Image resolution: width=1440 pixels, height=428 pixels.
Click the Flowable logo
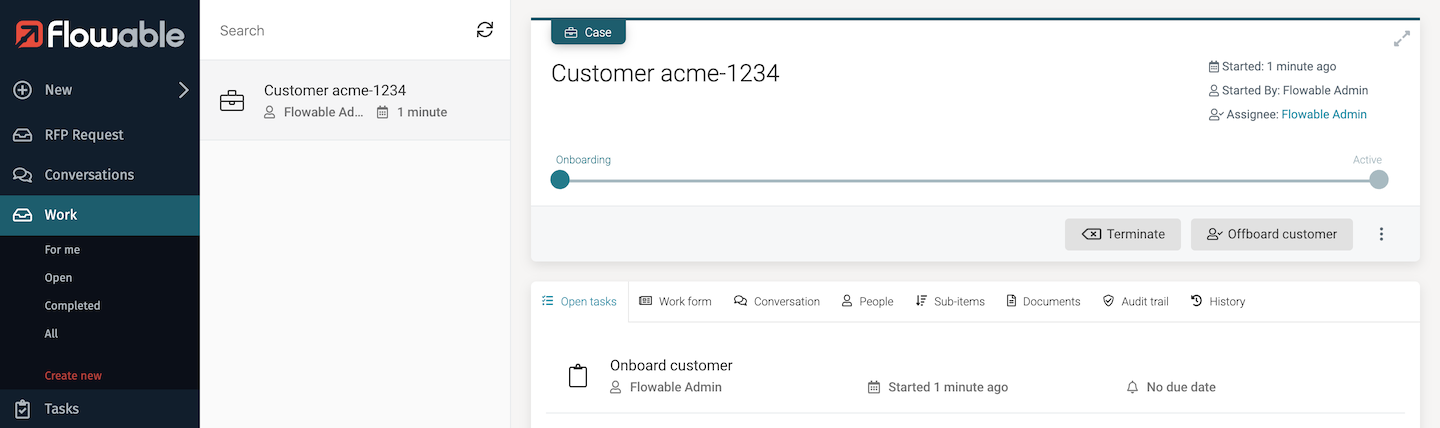[x=100, y=35]
